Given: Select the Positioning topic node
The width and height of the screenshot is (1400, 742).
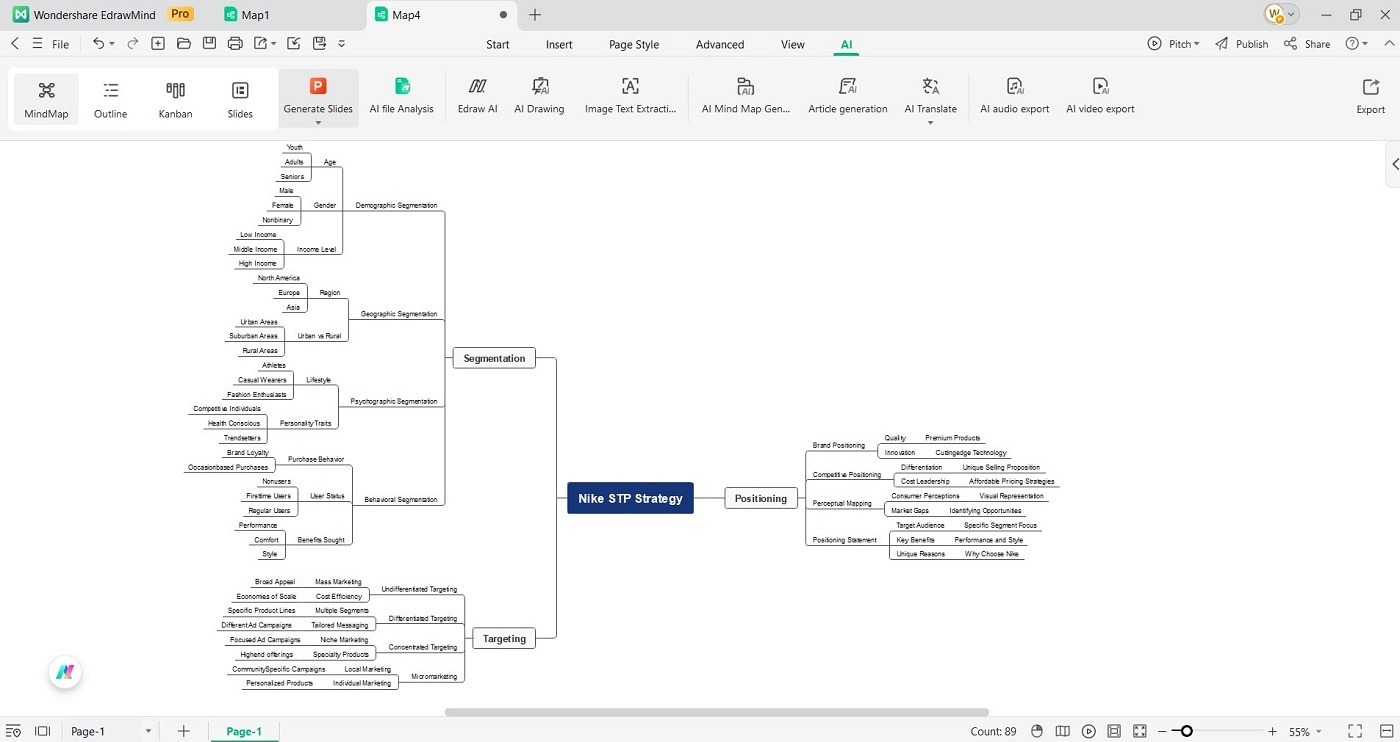Looking at the screenshot, I should 761,498.
